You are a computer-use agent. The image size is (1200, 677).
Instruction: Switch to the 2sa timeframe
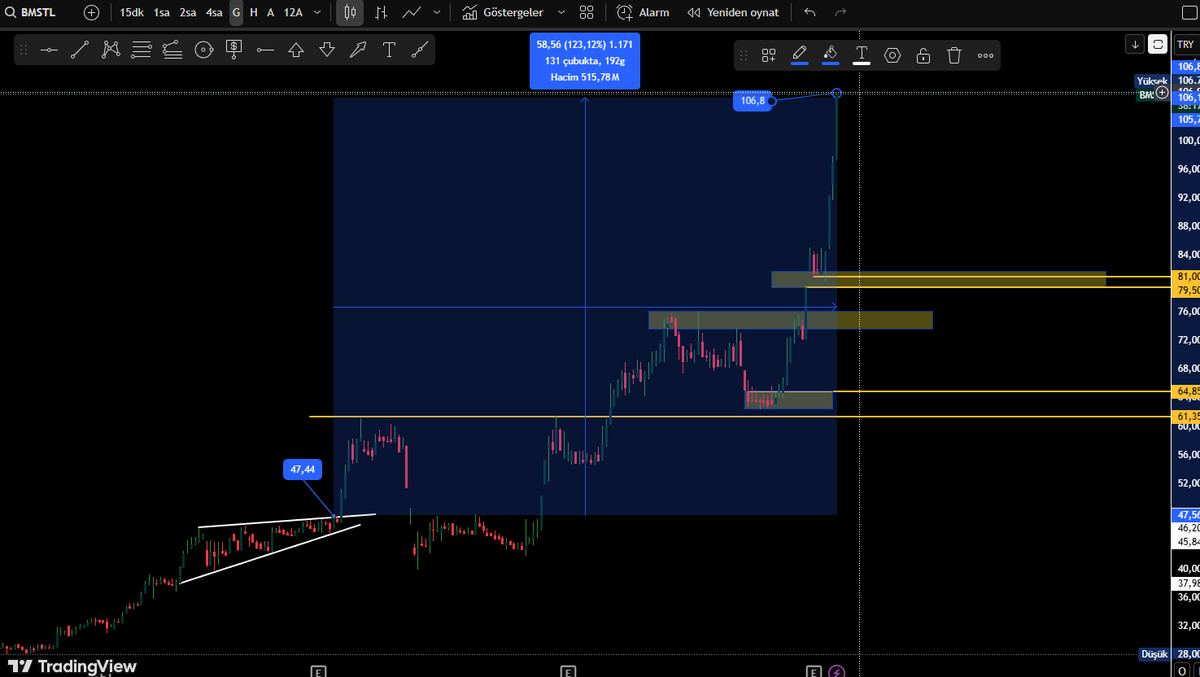pyautogui.click(x=188, y=13)
